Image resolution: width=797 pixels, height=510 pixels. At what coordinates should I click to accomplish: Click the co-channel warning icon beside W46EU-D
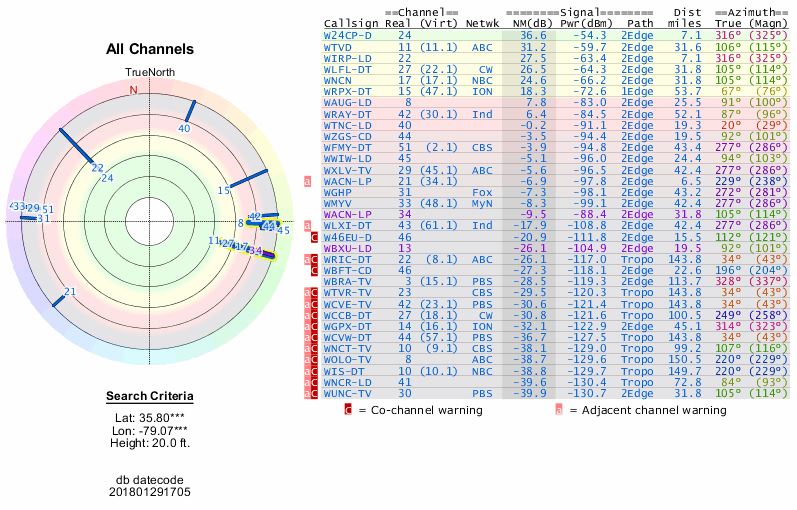[x=314, y=237]
